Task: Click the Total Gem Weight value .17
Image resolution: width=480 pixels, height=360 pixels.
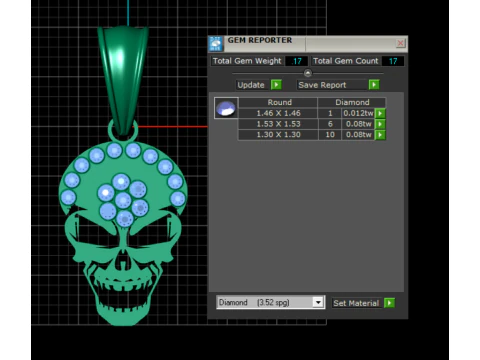Action: [296, 61]
